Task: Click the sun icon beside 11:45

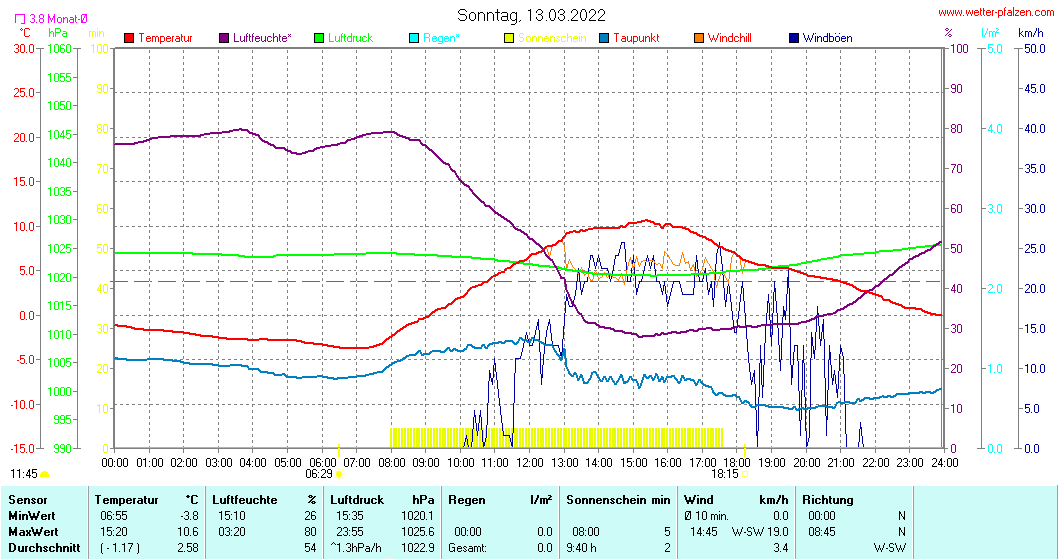Action: [x=45, y=474]
